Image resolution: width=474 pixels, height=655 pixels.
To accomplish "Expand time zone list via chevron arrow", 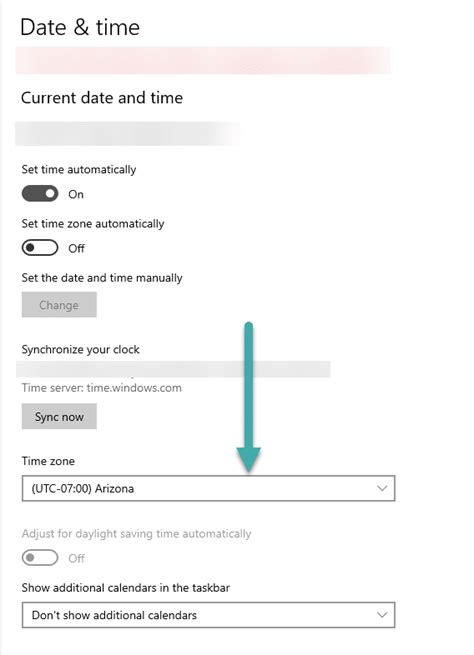I will (x=382, y=488).
